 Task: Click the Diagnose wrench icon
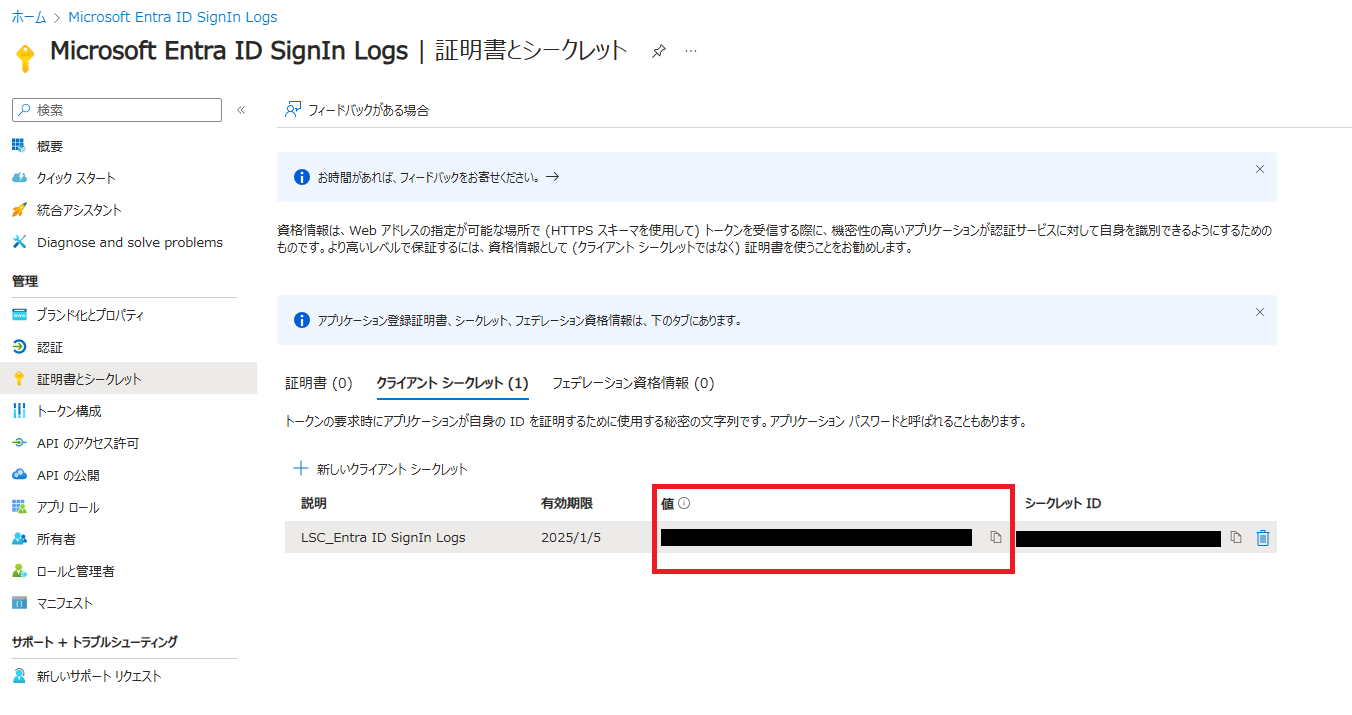(19, 242)
